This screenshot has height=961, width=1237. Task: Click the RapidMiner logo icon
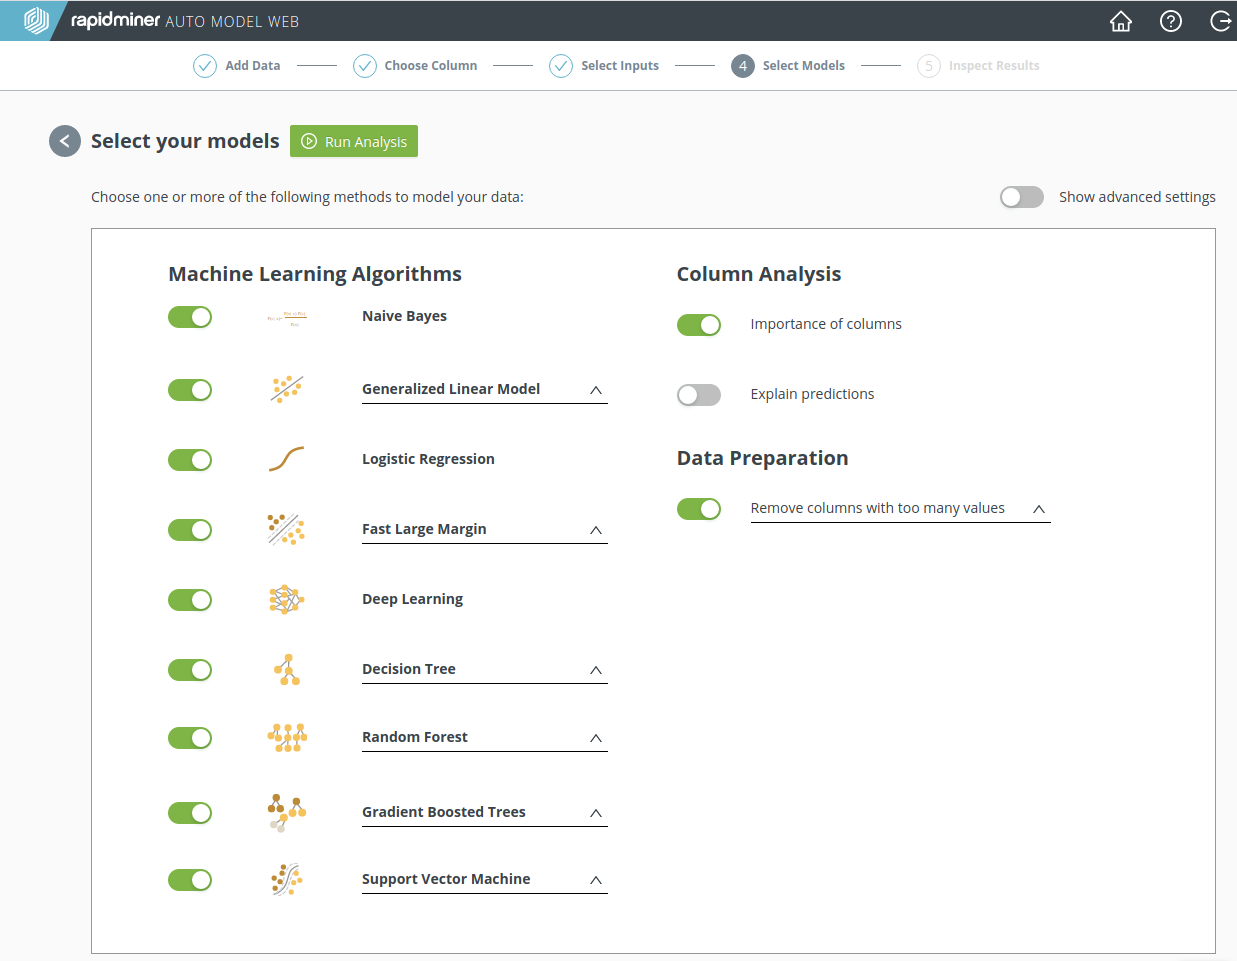coord(36,21)
